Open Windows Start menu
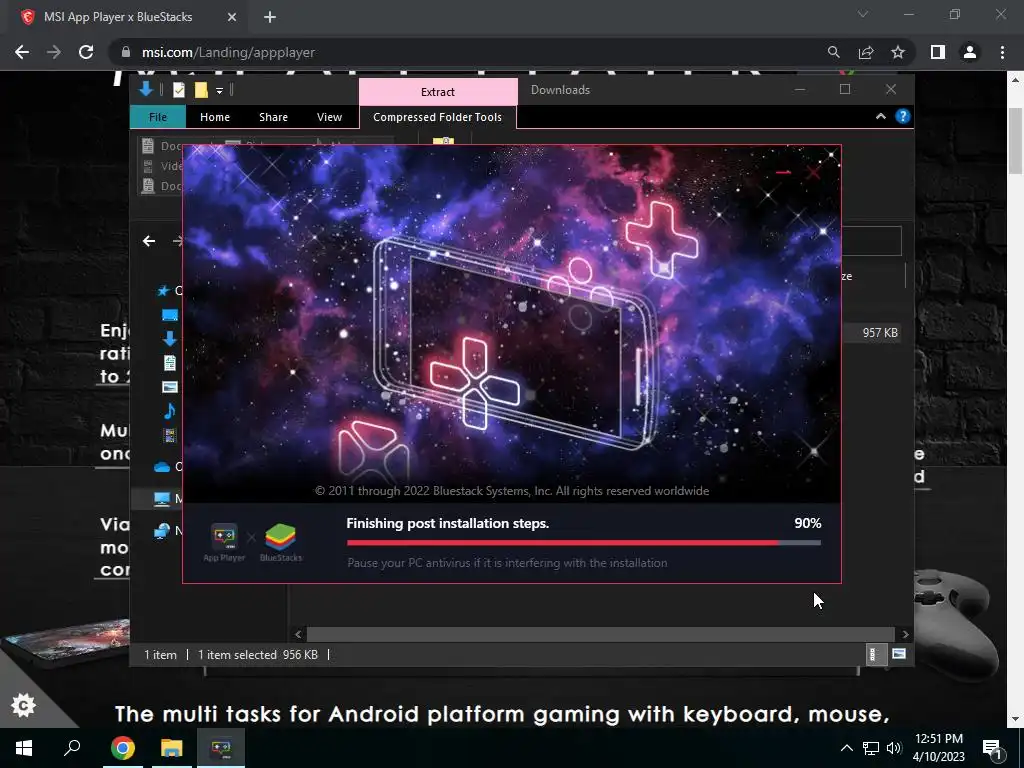Screen dimensions: 1024x768 24,748
